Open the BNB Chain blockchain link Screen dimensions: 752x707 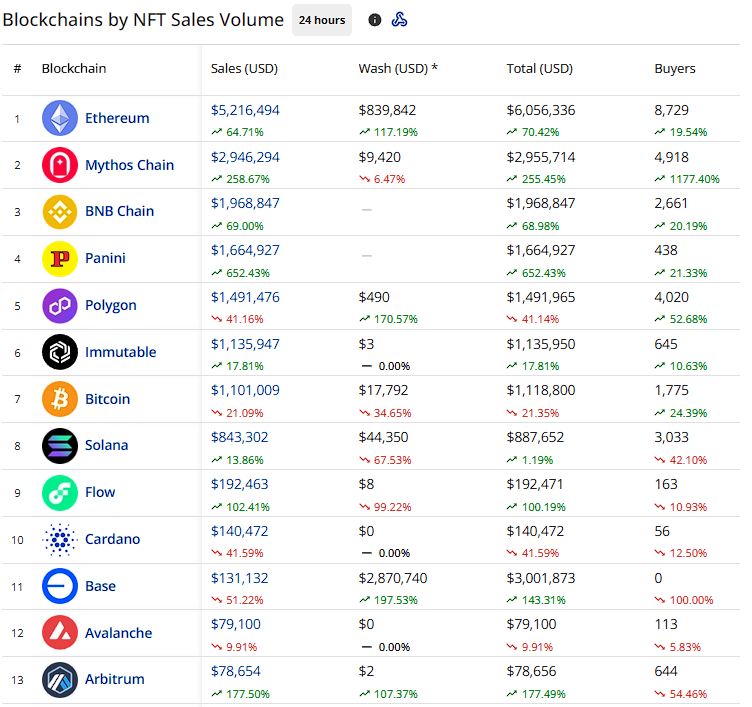point(119,211)
